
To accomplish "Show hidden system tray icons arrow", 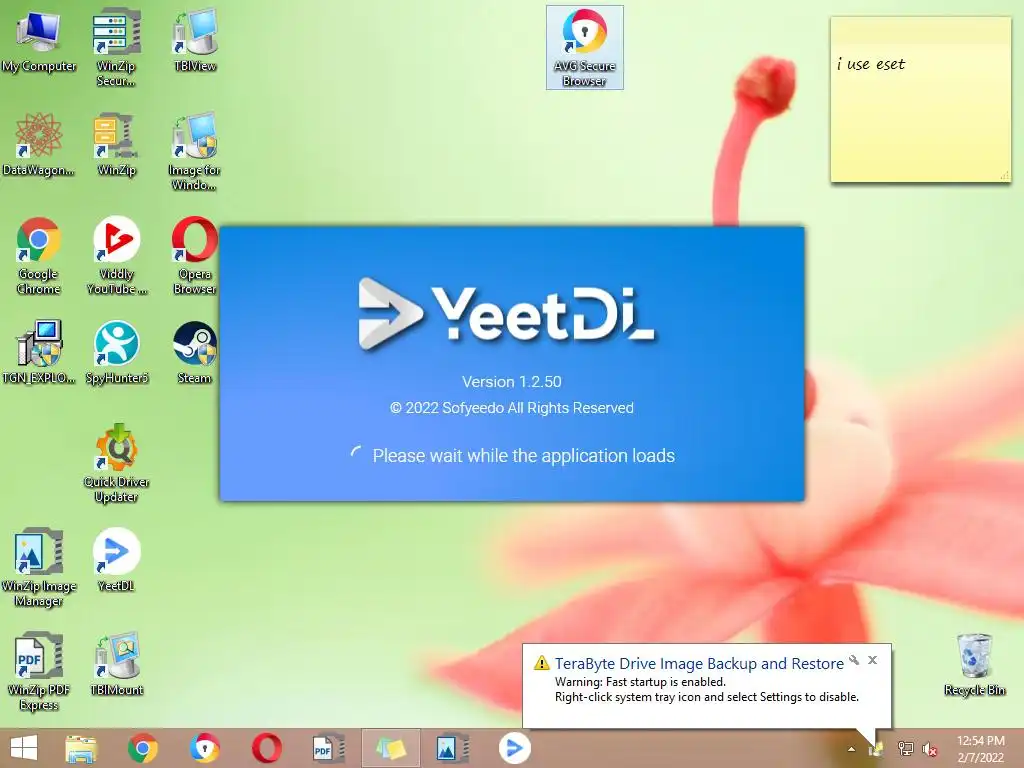I will tap(852, 749).
